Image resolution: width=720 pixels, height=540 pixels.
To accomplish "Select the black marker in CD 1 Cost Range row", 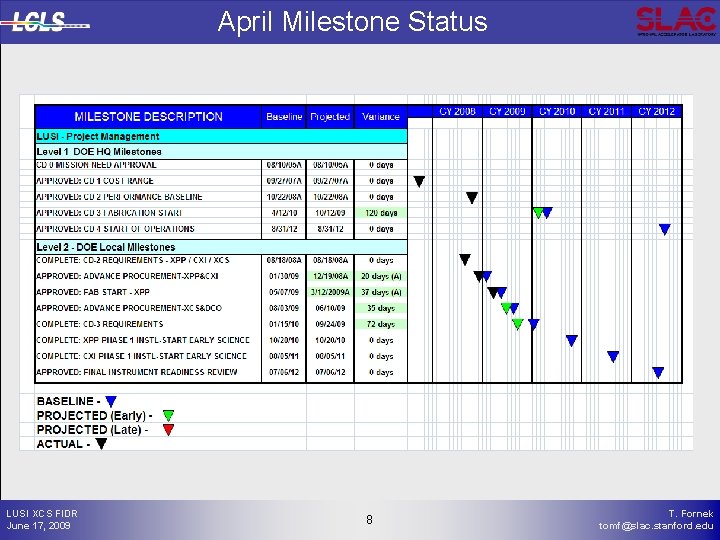I will [419, 181].
